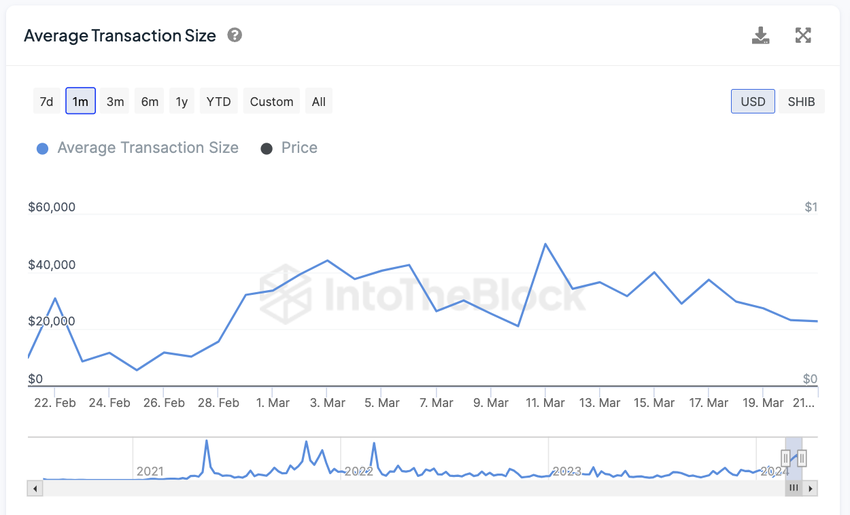
Task: Click the navigator scrollbar thumb grip
Action: tap(794, 488)
